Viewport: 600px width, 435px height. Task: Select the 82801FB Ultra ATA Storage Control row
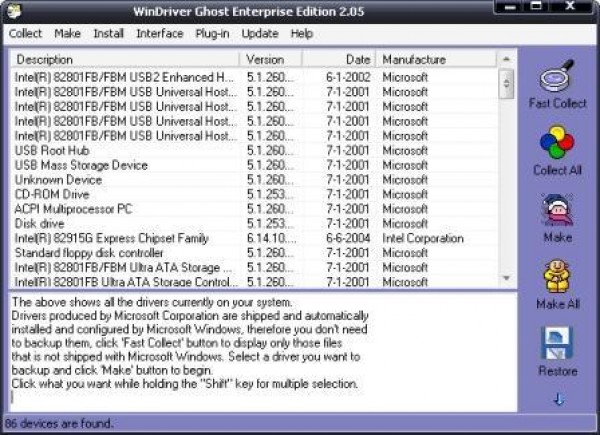click(x=254, y=282)
